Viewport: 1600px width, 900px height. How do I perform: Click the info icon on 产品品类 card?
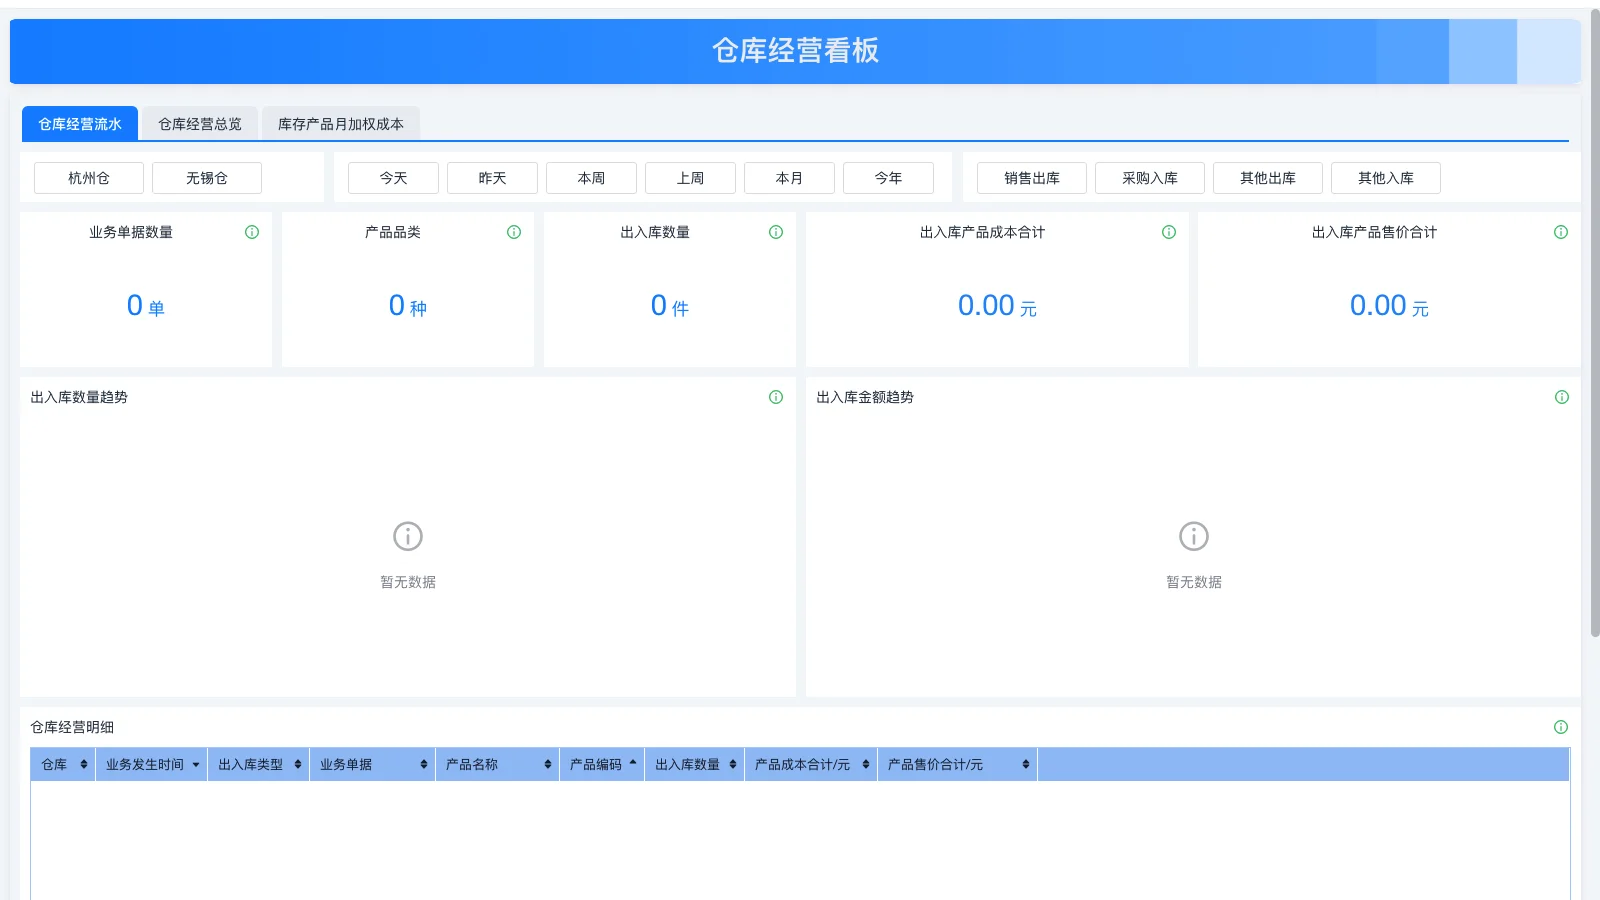tap(514, 232)
